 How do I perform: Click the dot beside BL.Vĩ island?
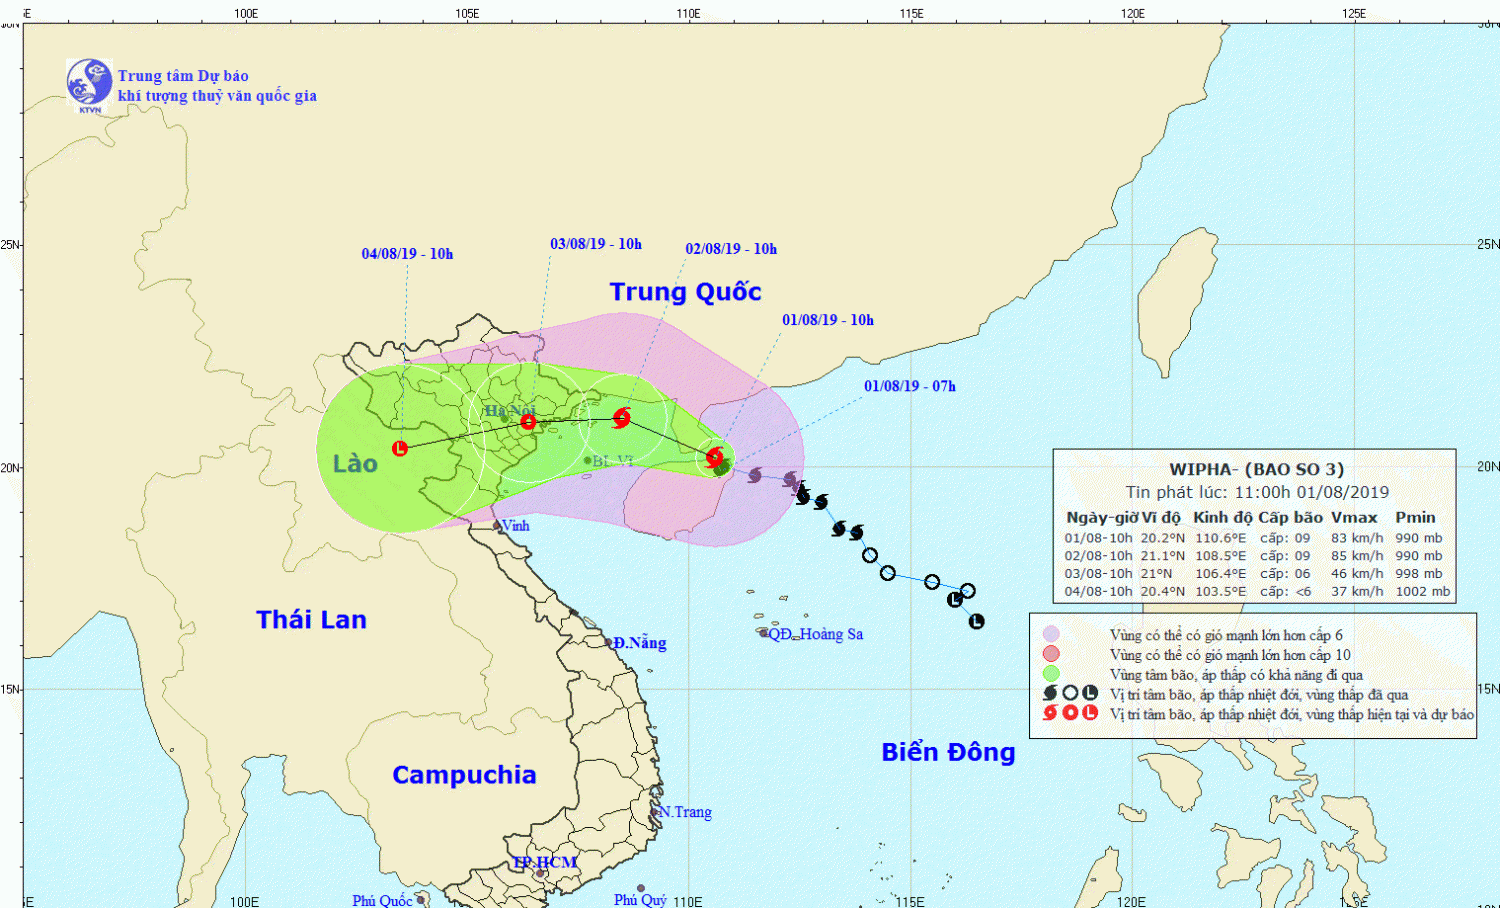pyautogui.click(x=587, y=461)
